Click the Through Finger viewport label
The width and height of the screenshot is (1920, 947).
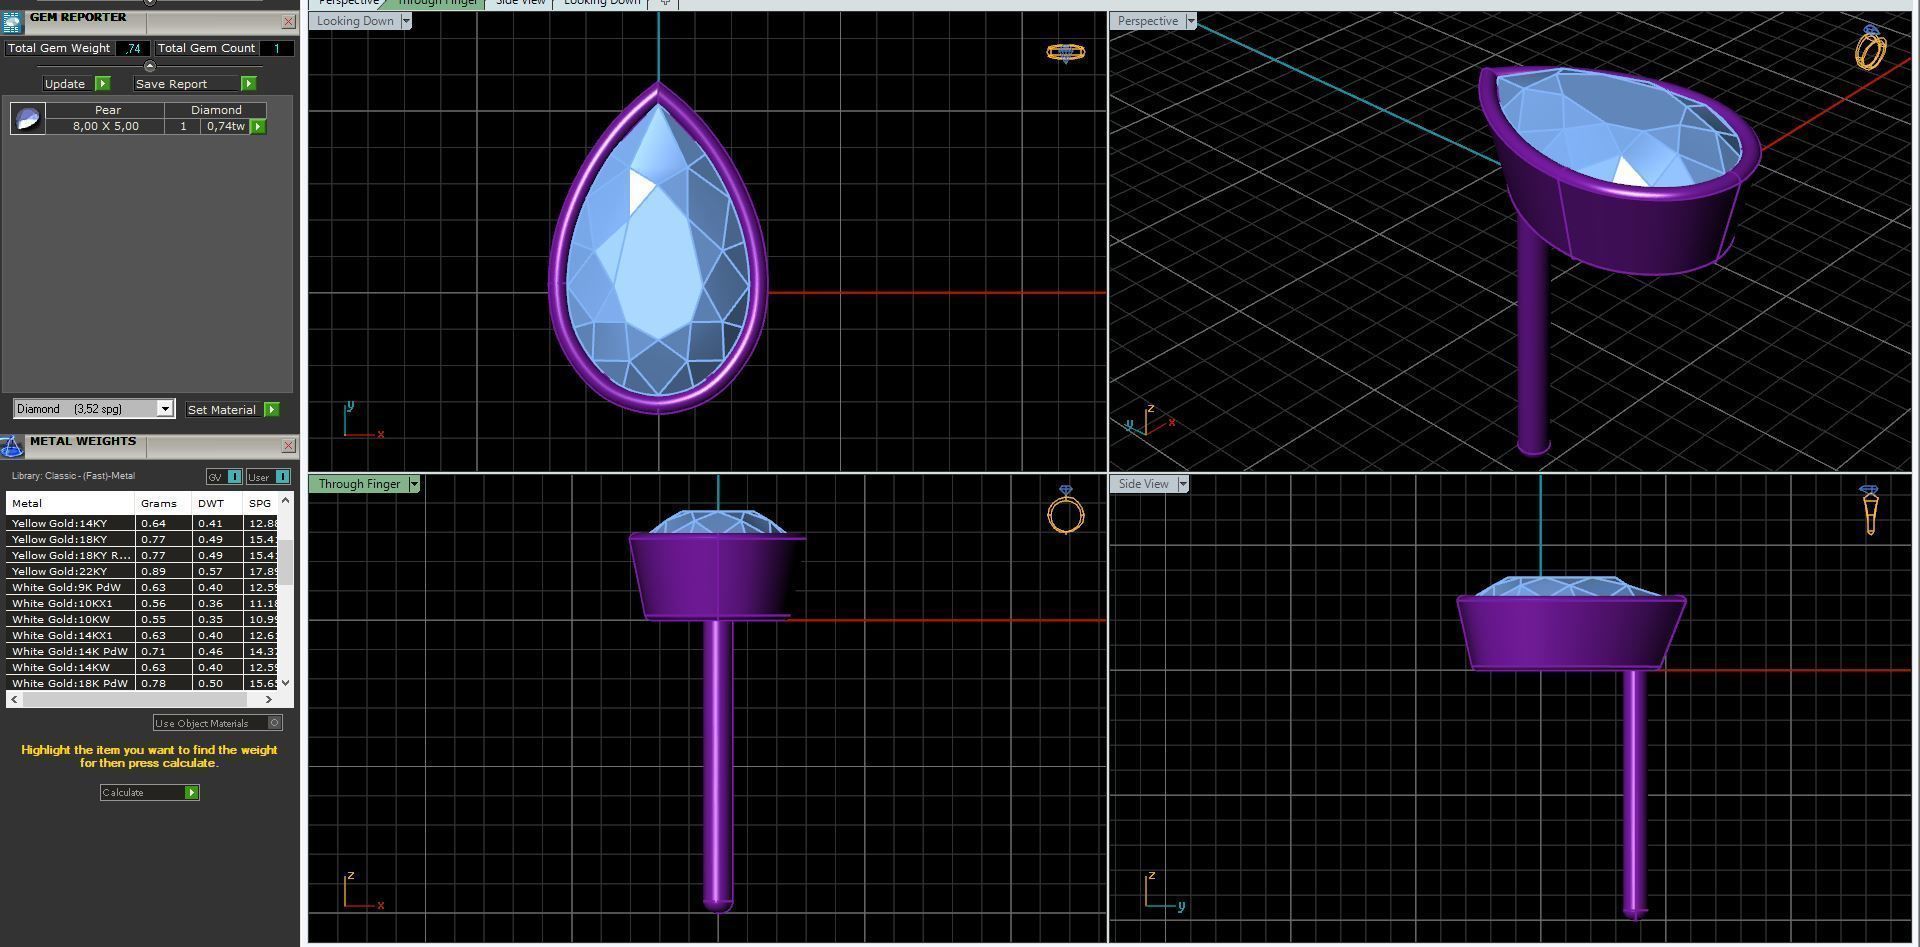(x=359, y=484)
